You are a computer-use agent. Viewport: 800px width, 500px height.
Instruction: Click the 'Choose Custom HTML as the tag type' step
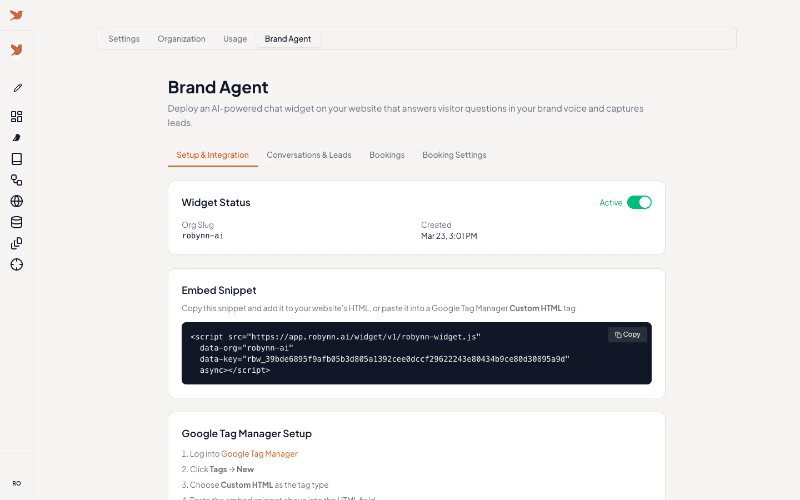pyautogui.click(x=255, y=485)
